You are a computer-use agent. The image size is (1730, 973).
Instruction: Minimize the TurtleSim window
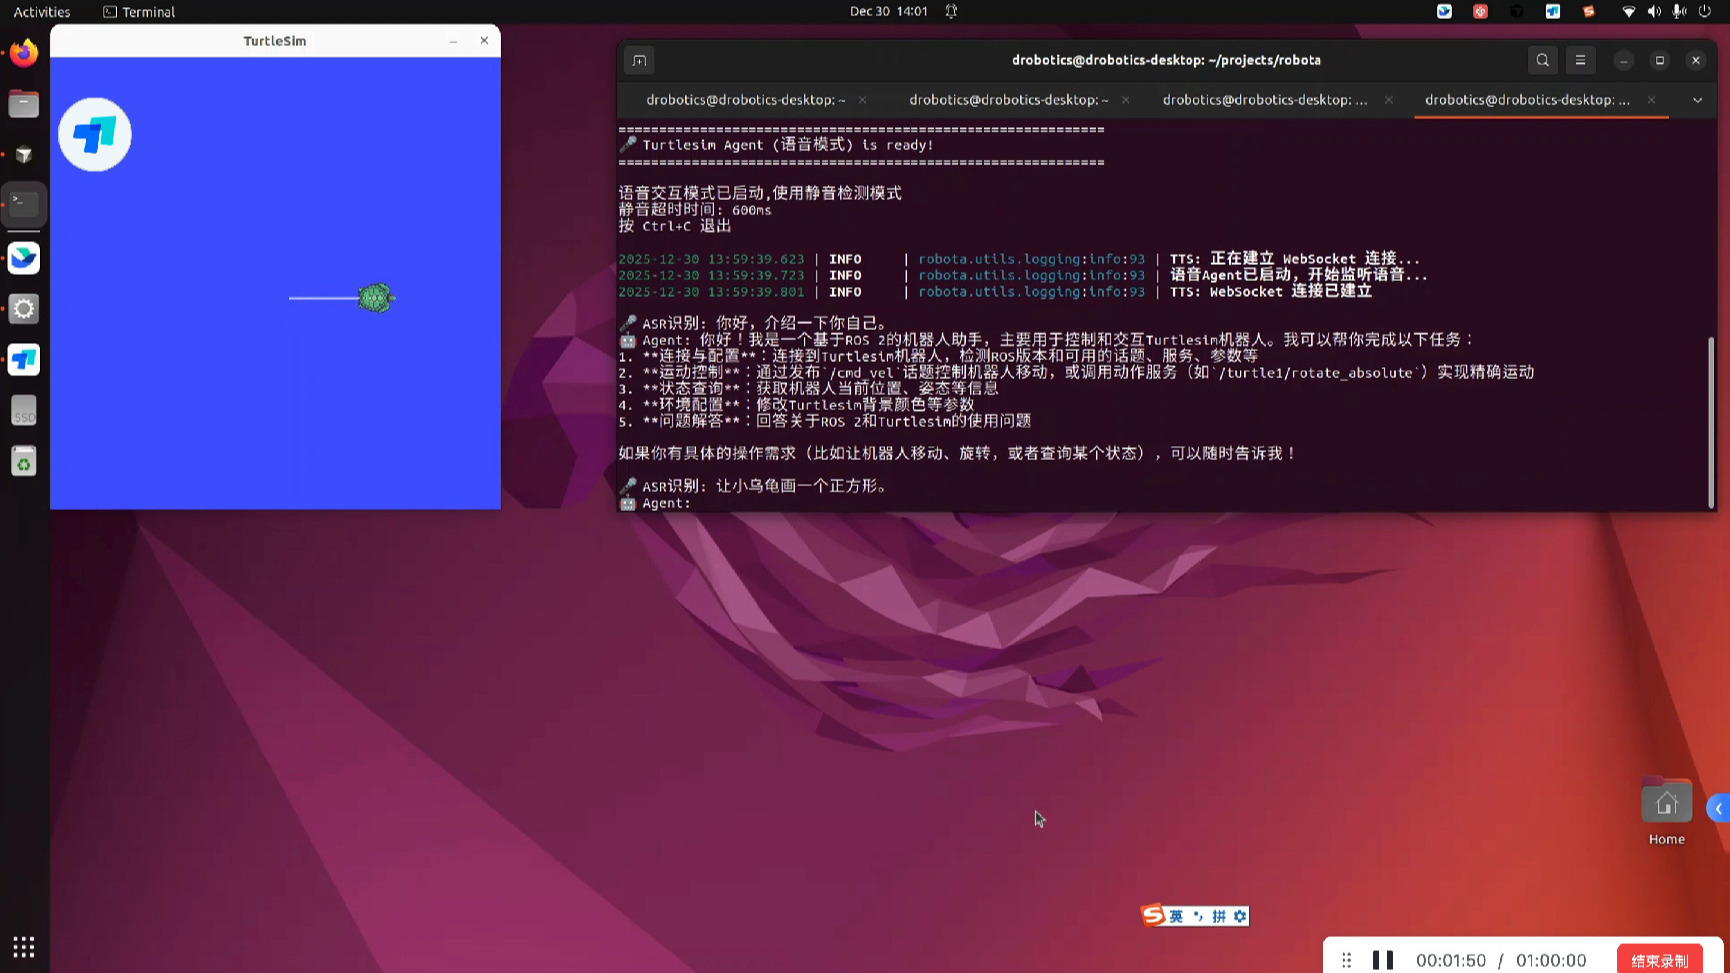point(453,41)
